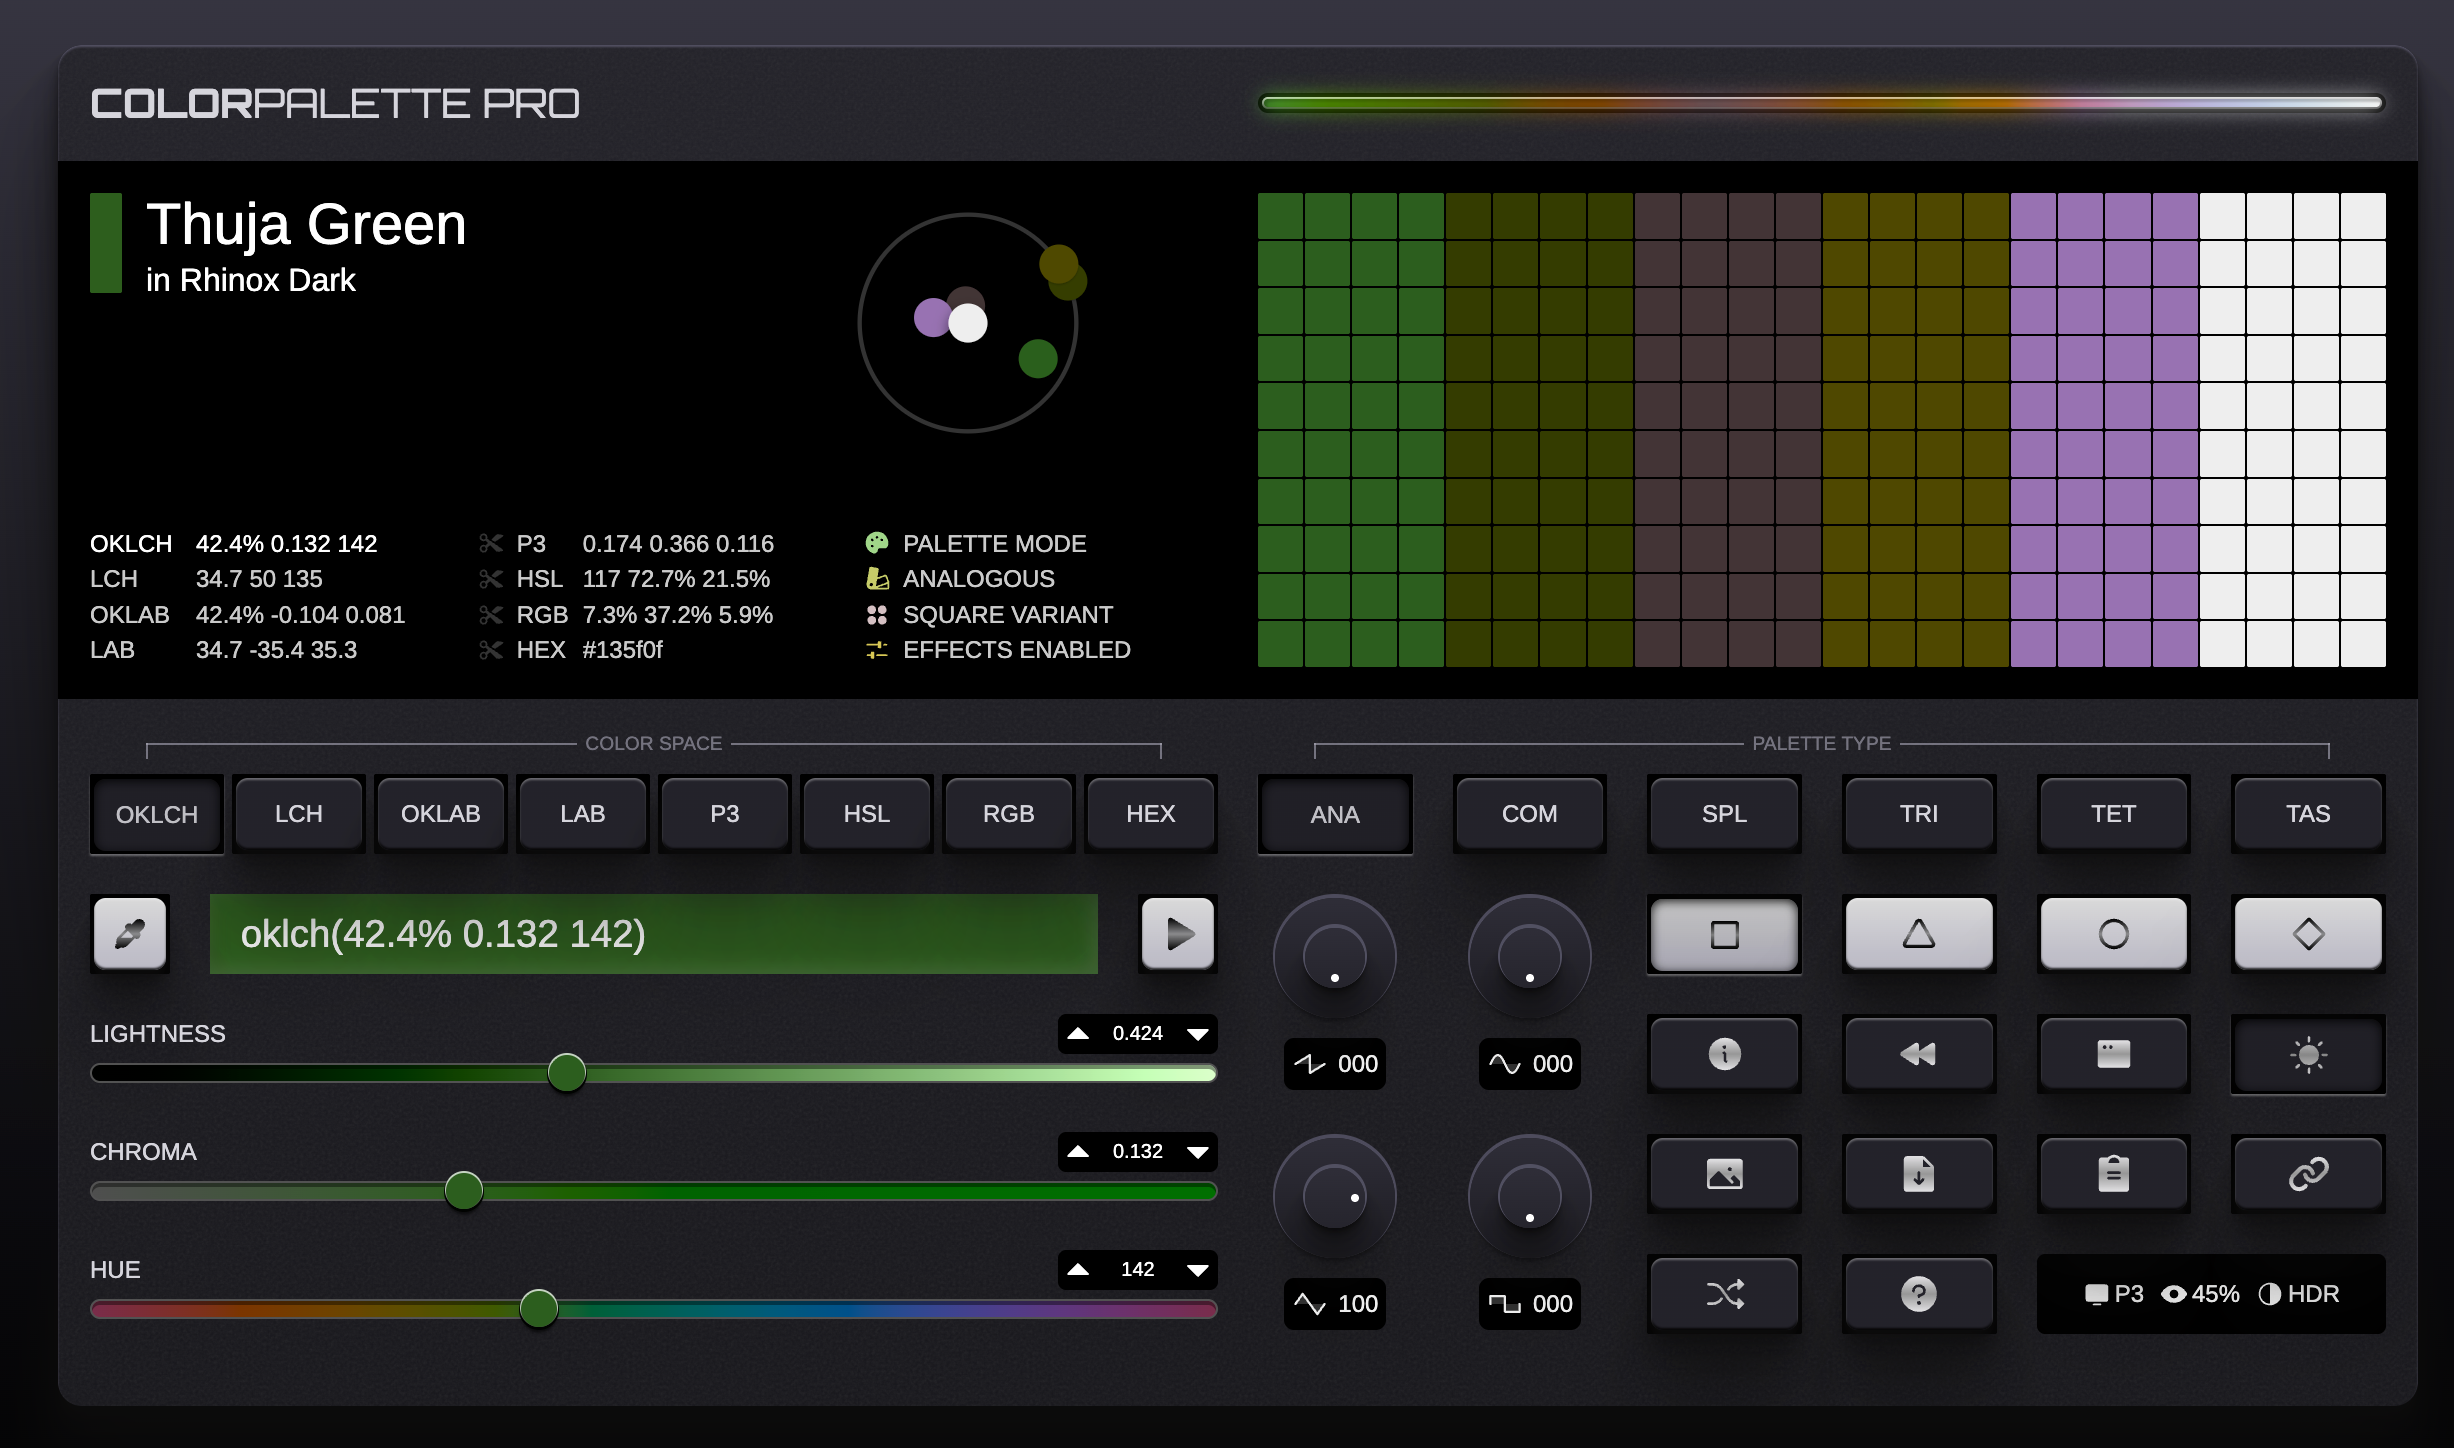Toggle the square palette shape button
The height and width of the screenshot is (1448, 2454).
click(1724, 934)
